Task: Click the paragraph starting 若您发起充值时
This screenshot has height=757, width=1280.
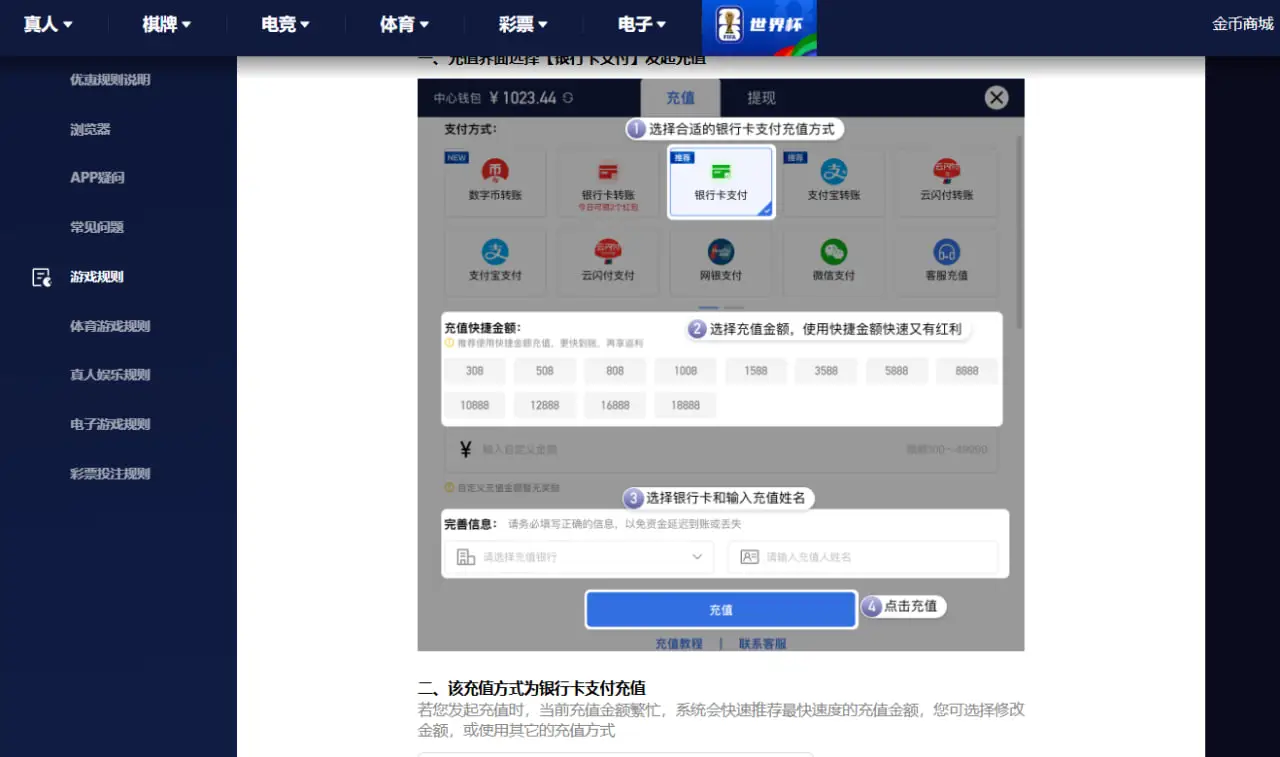Action: coord(721,720)
